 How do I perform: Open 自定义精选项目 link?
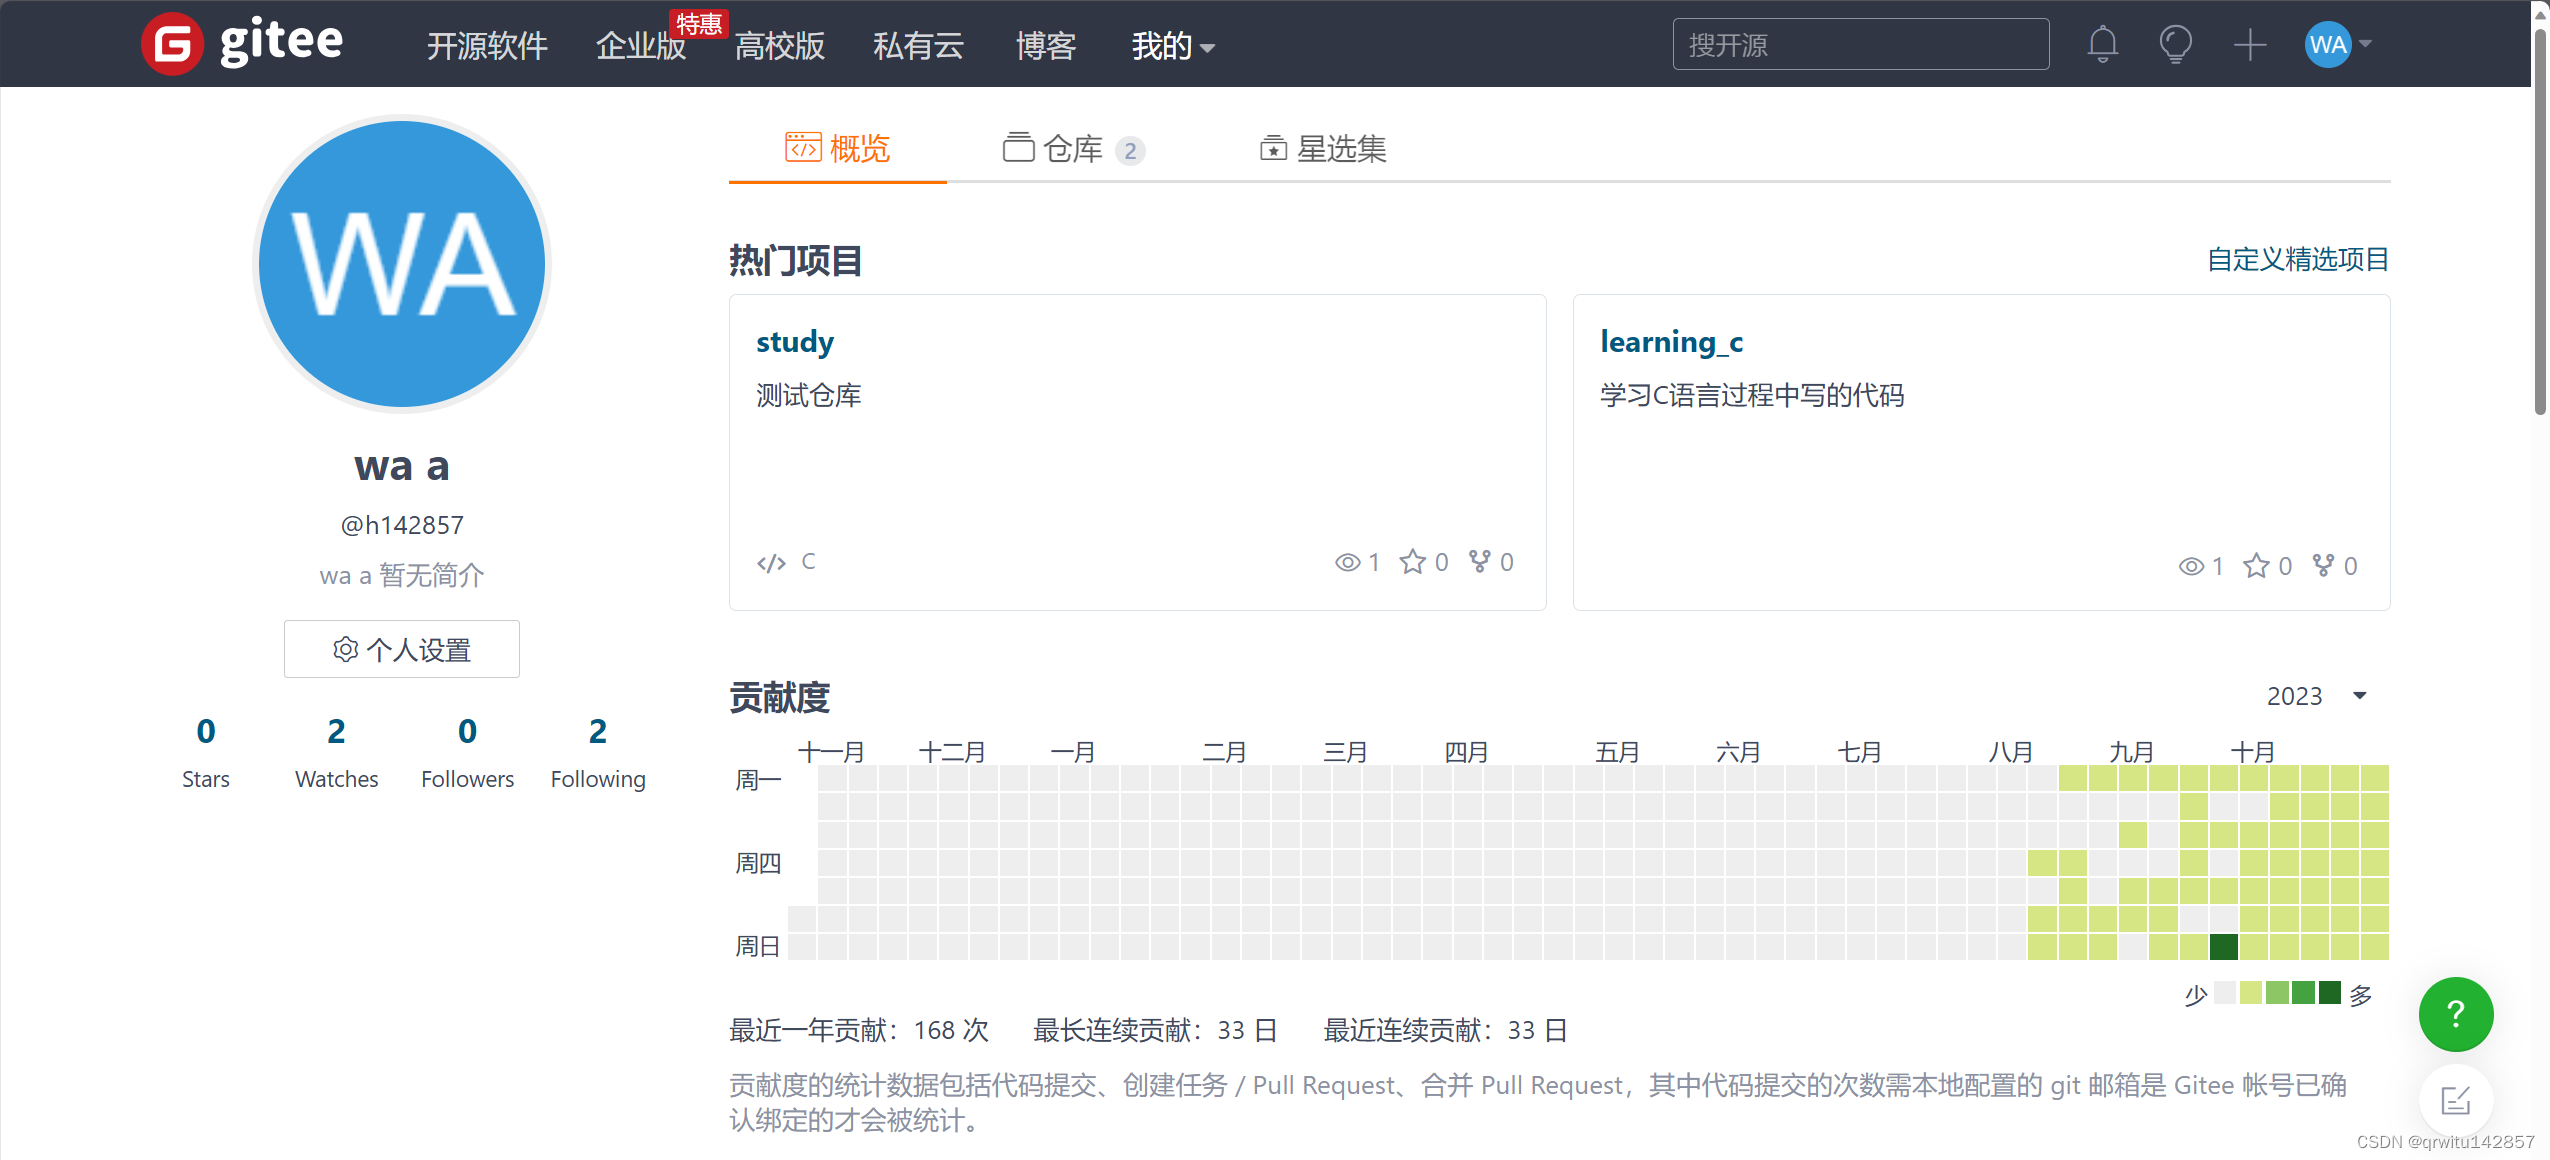pyautogui.click(x=2297, y=259)
